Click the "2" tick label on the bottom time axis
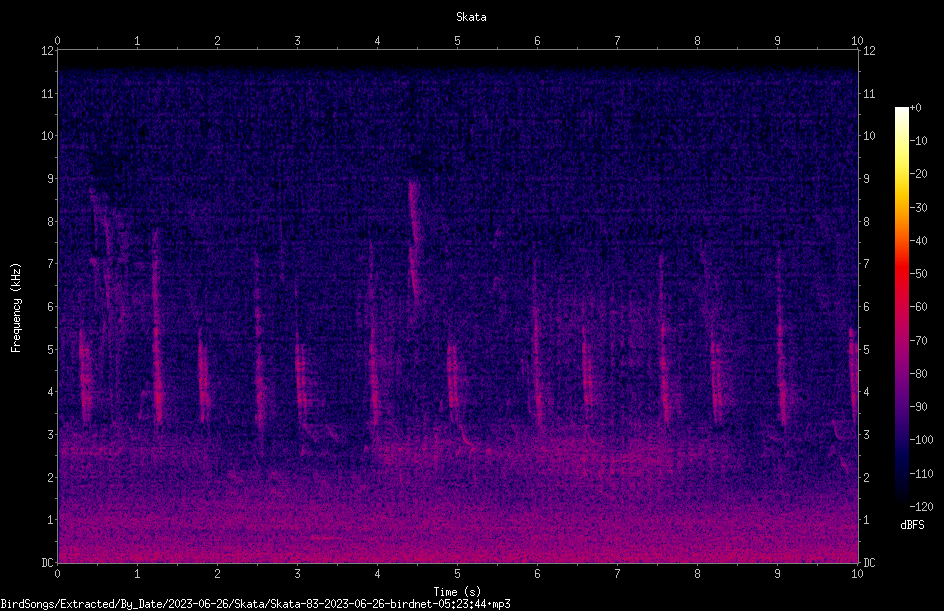Image resolution: width=944 pixels, height=611 pixels. [217, 574]
